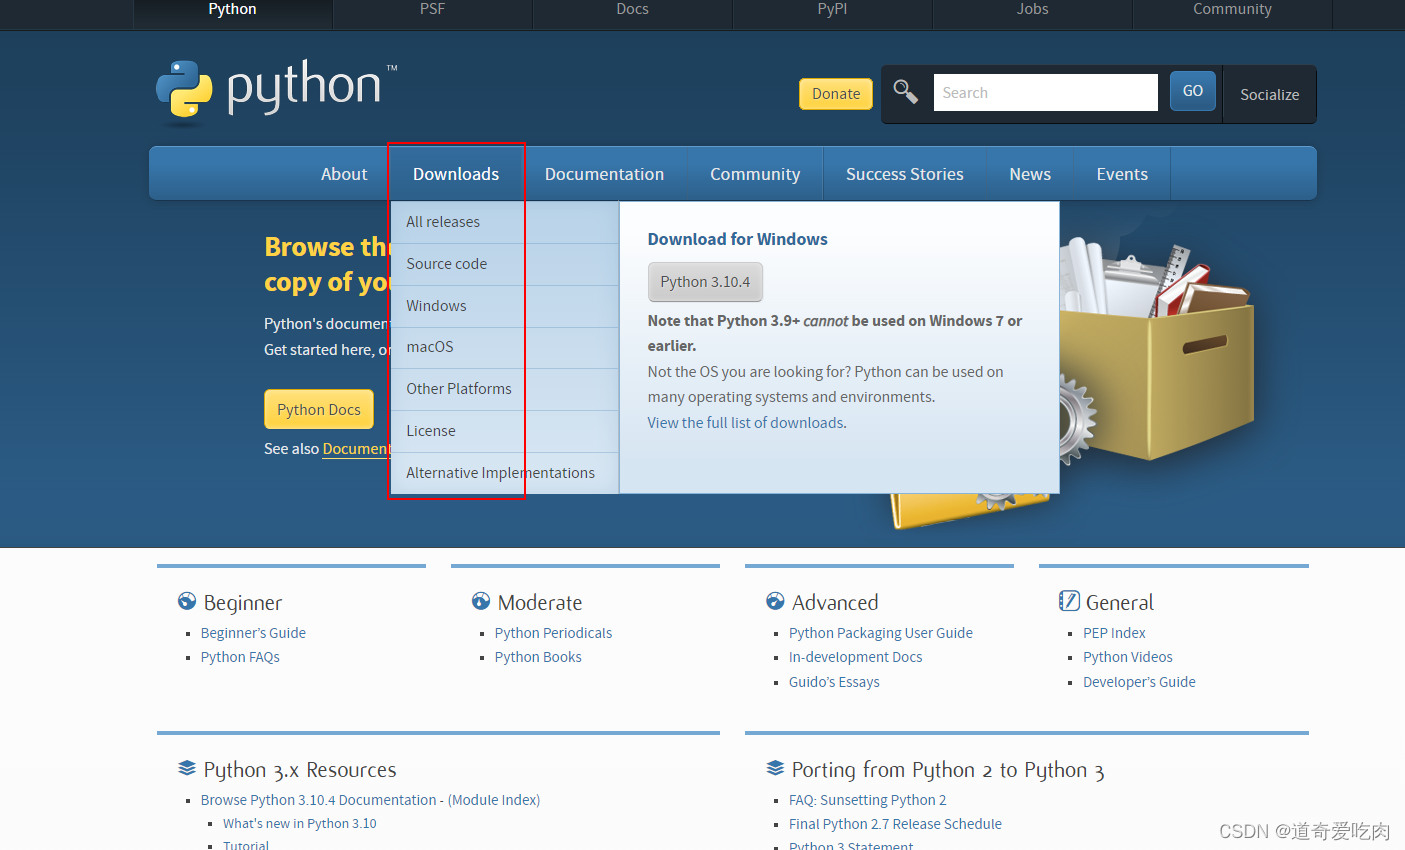Open the Events menu
Viewport: 1405px width, 850px height.
pyautogui.click(x=1122, y=174)
